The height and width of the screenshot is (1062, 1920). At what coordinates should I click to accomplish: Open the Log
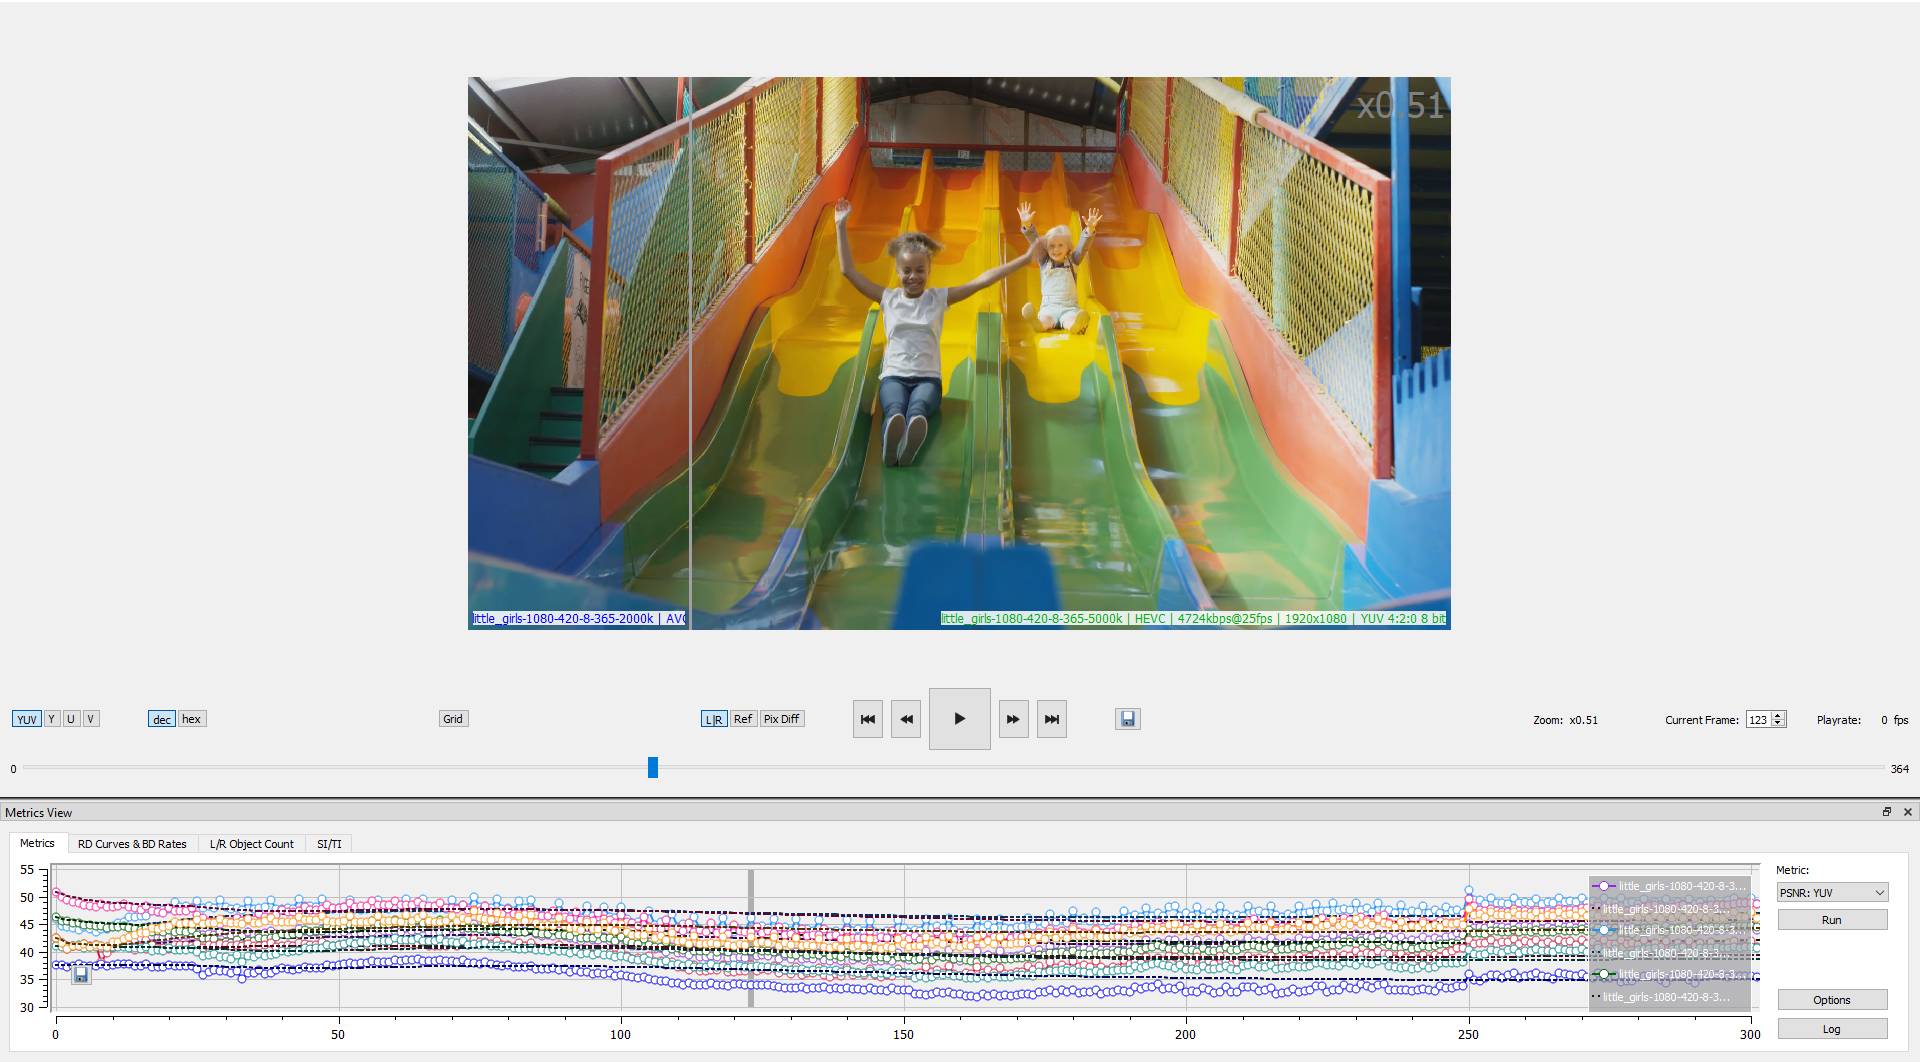1832,1029
